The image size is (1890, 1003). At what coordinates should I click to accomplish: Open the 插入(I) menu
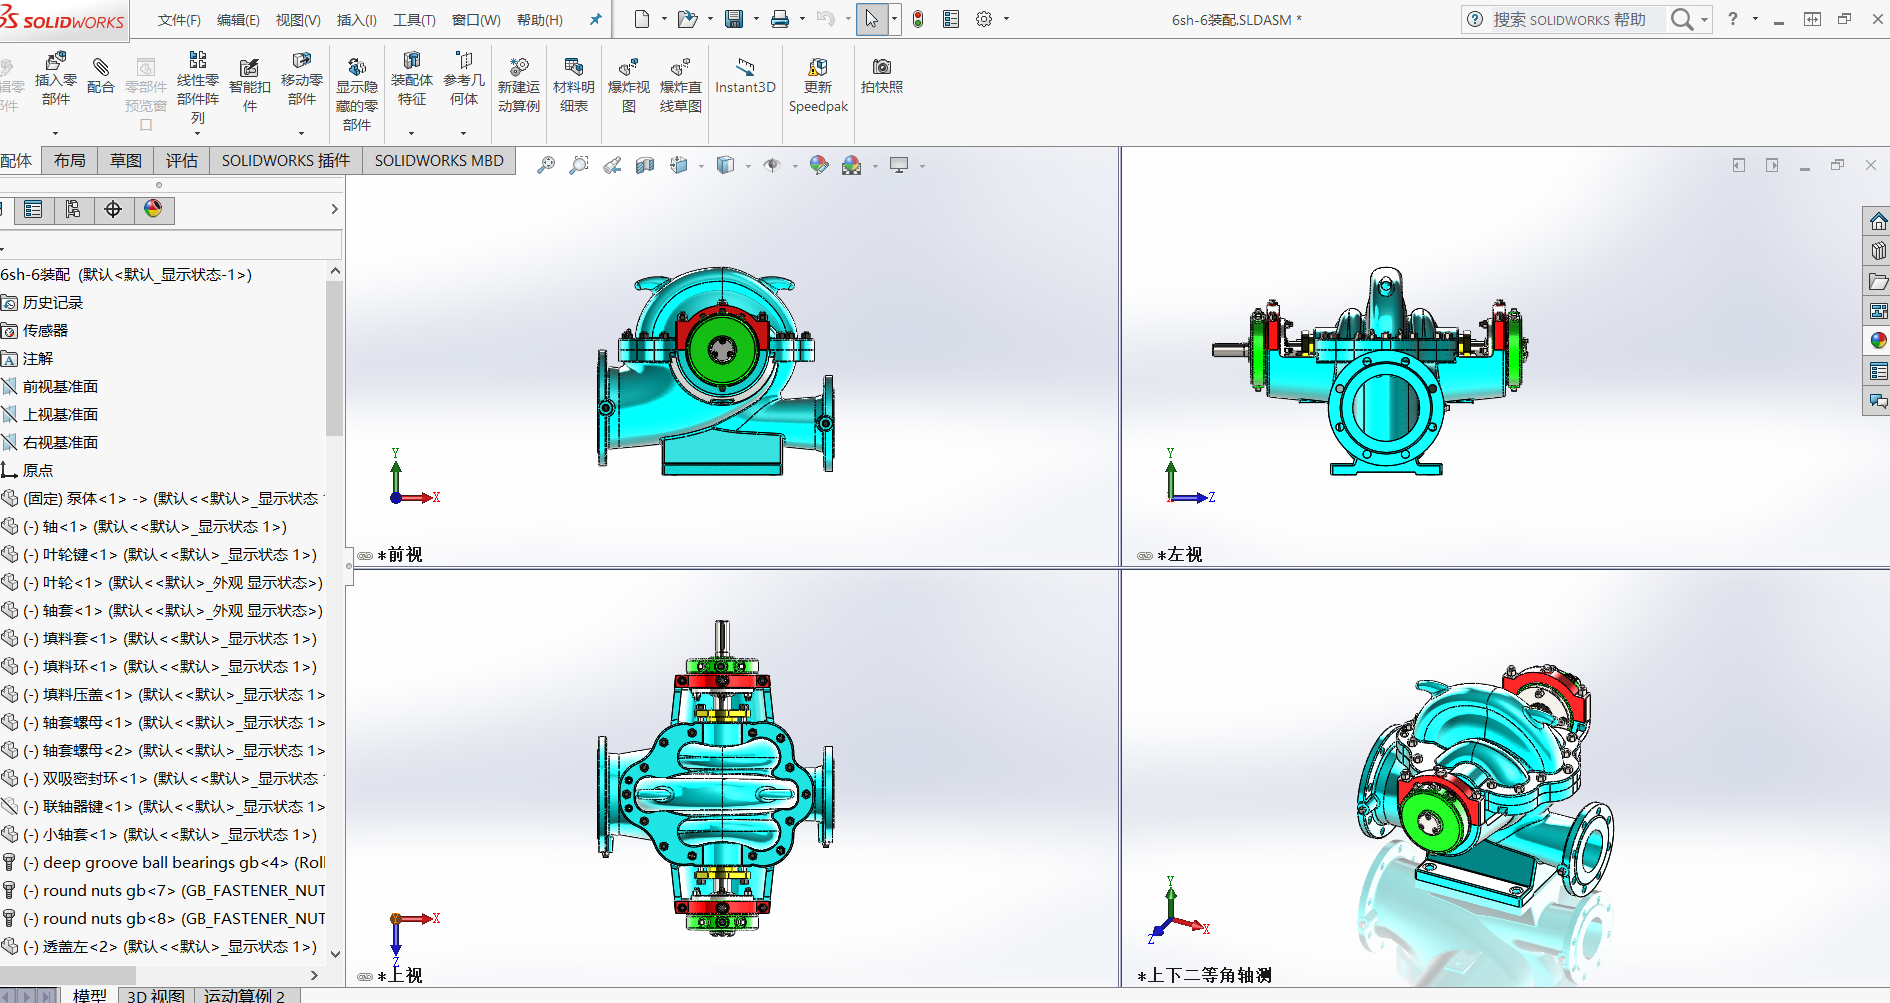(357, 20)
